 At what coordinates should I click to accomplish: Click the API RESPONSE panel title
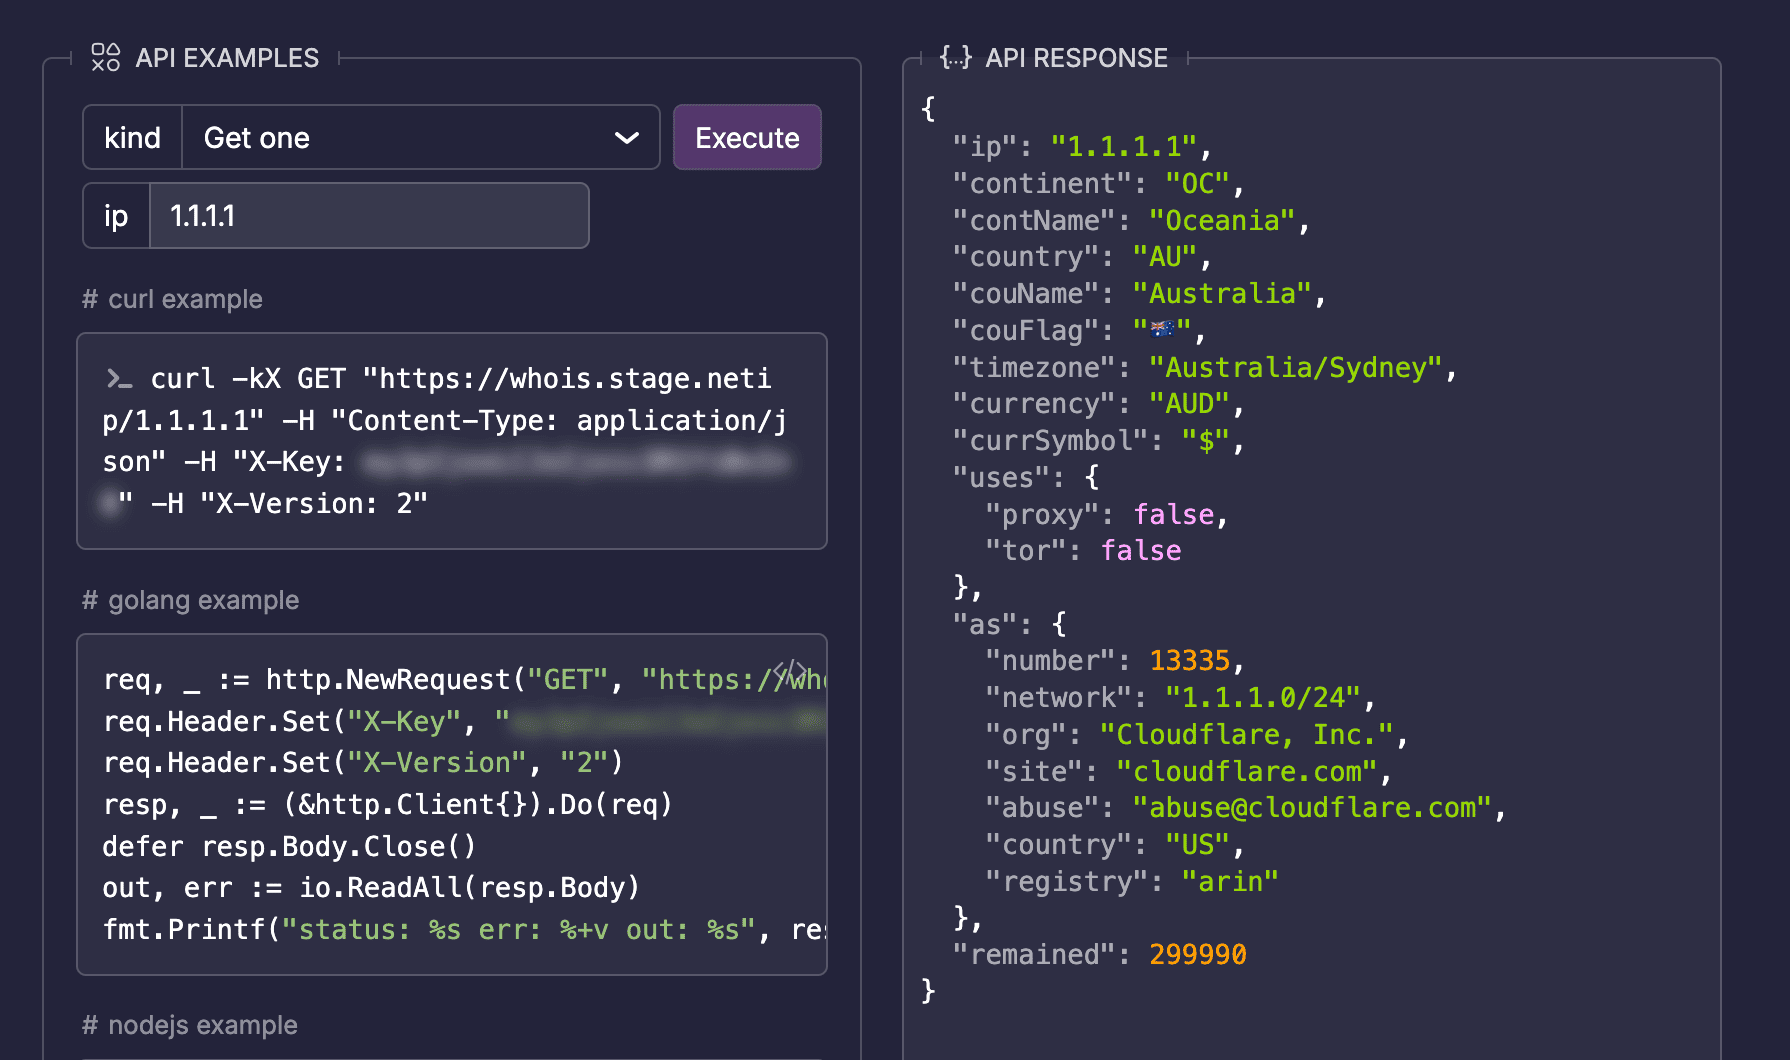[1076, 58]
